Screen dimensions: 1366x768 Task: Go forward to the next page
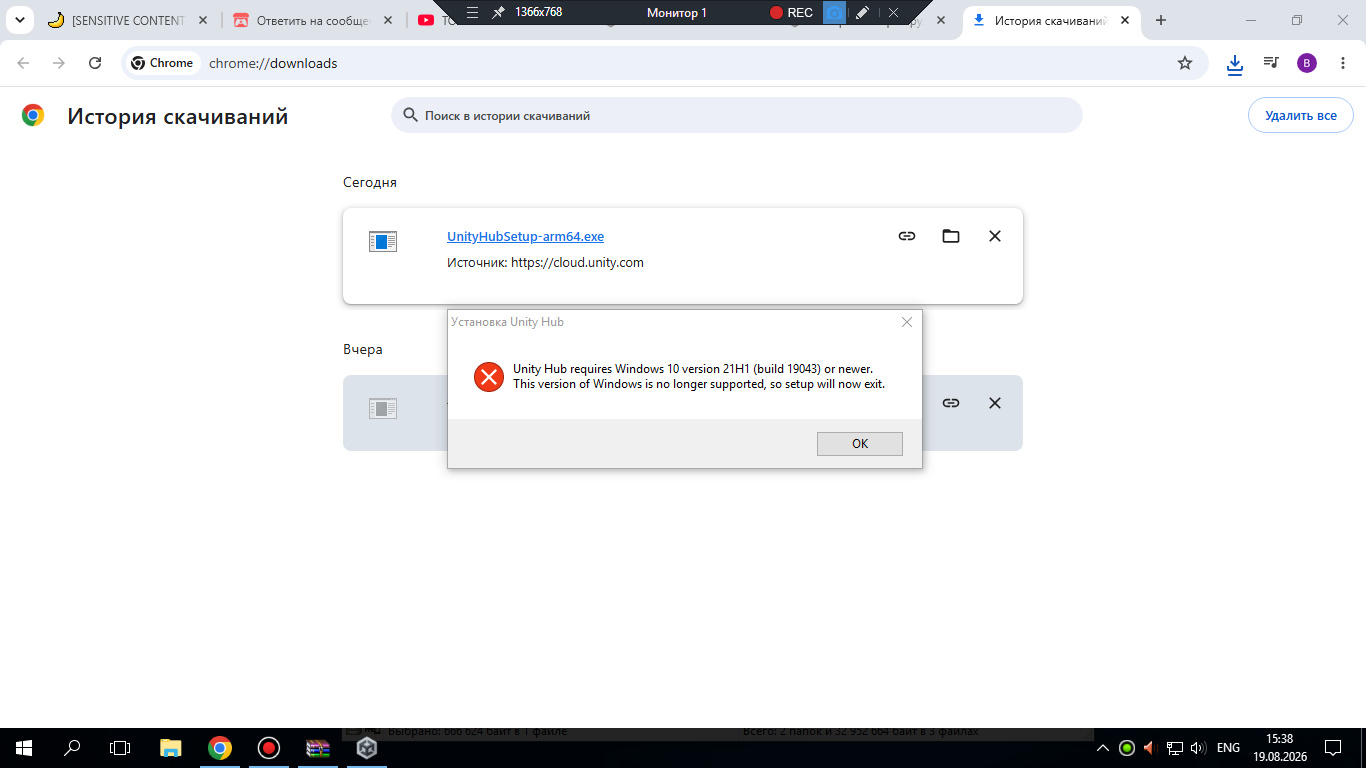coord(59,63)
